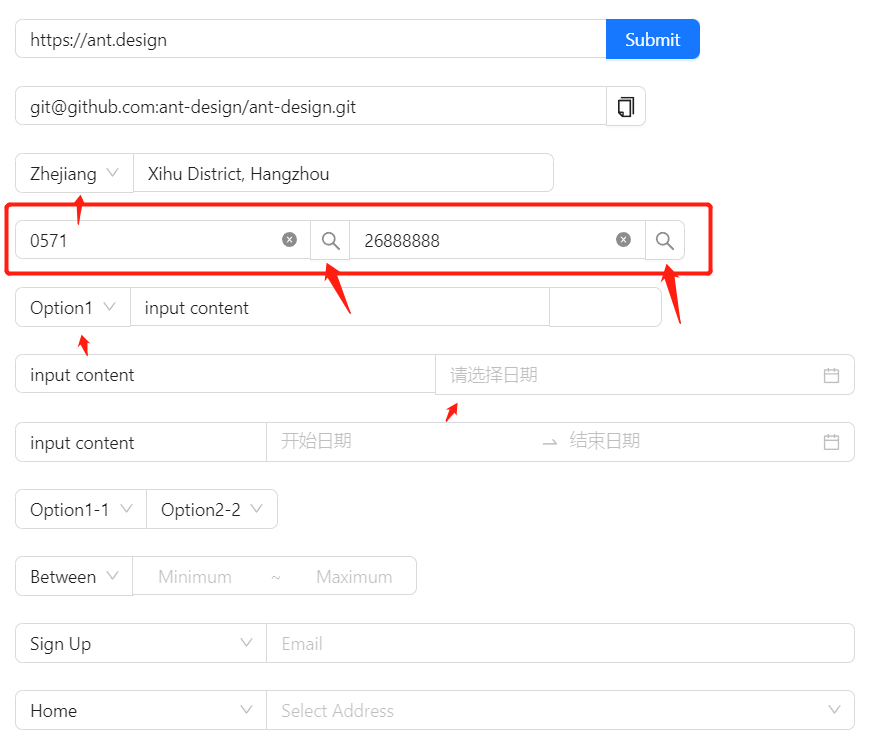Click the copy icon beside the git URL
The height and width of the screenshot is (745, 875).
tap(626, 106)
